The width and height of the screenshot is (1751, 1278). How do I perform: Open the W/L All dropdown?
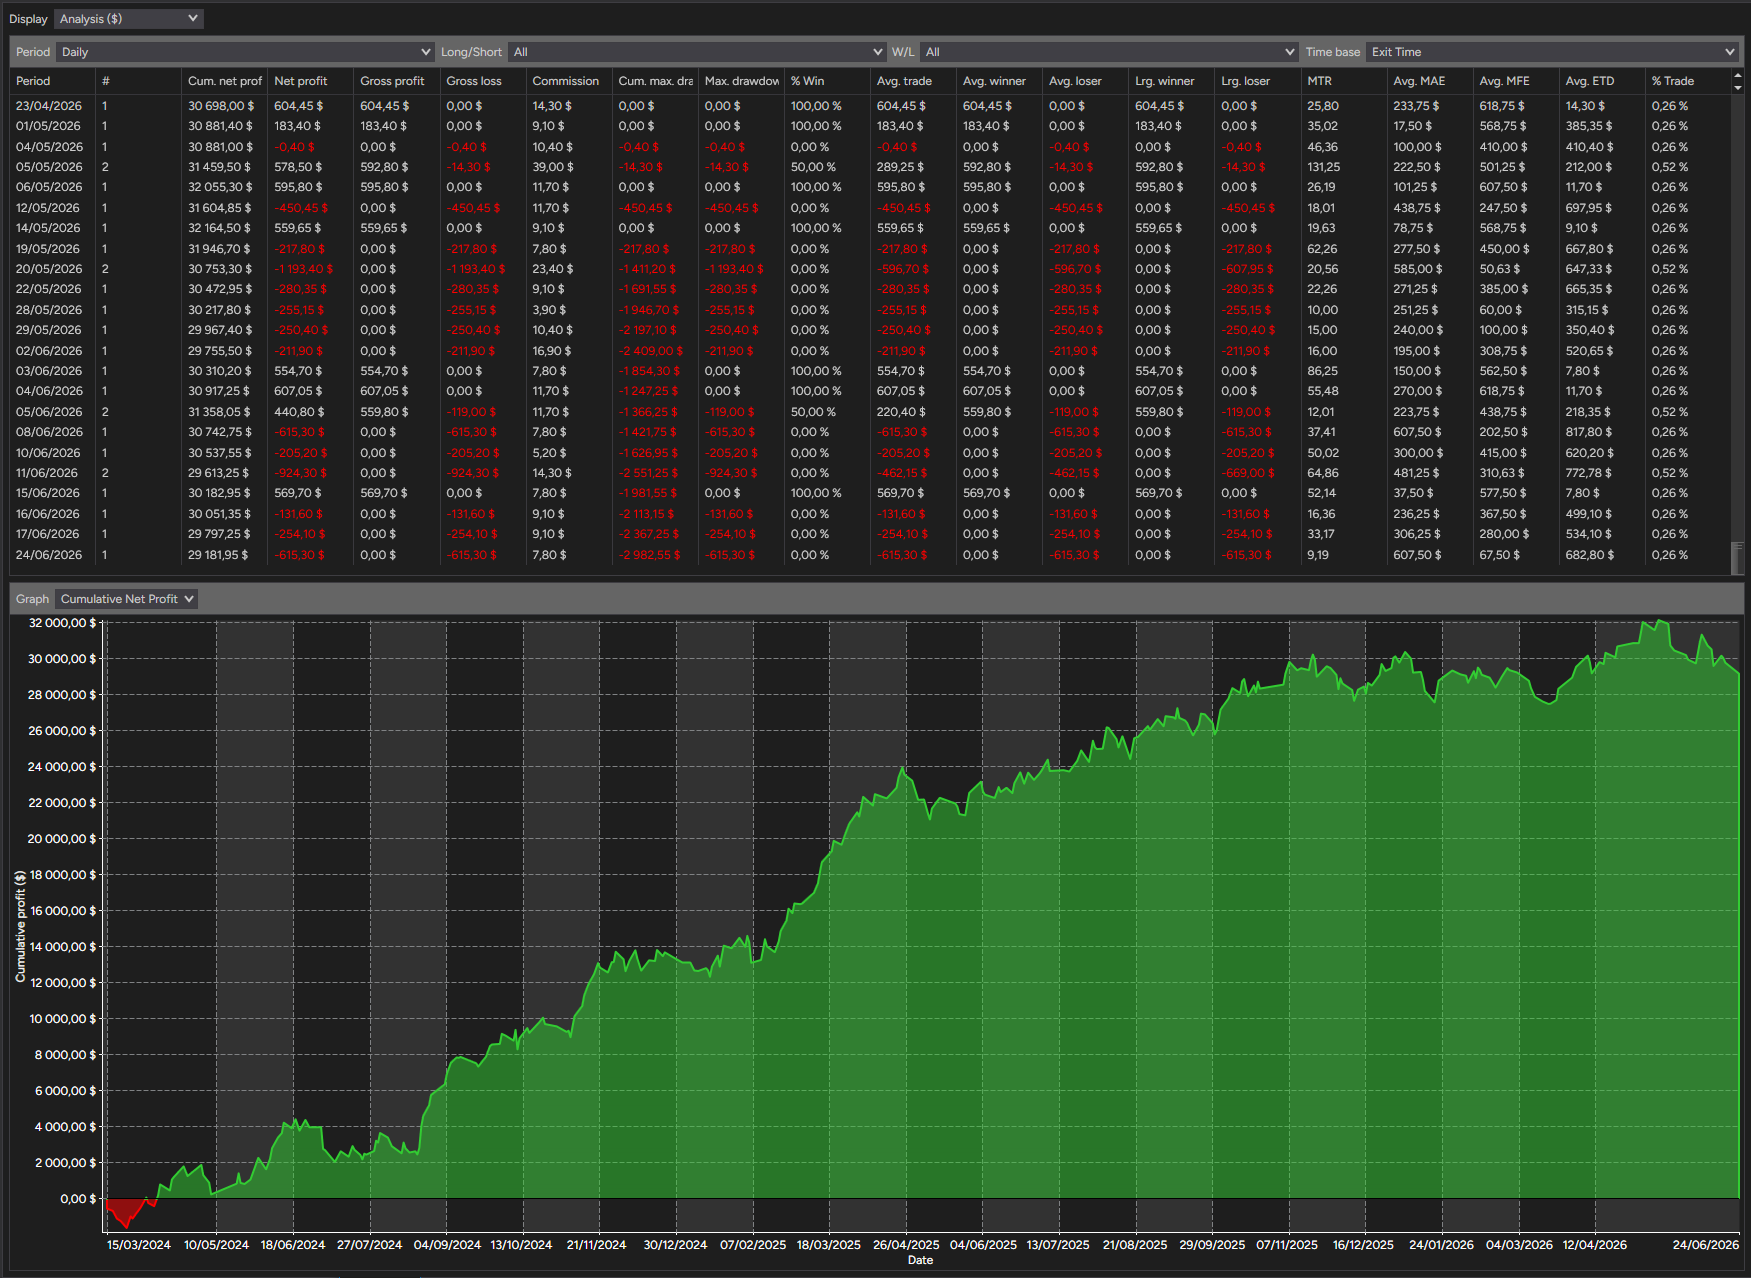pyautogui.click(x=1109, y=52)
